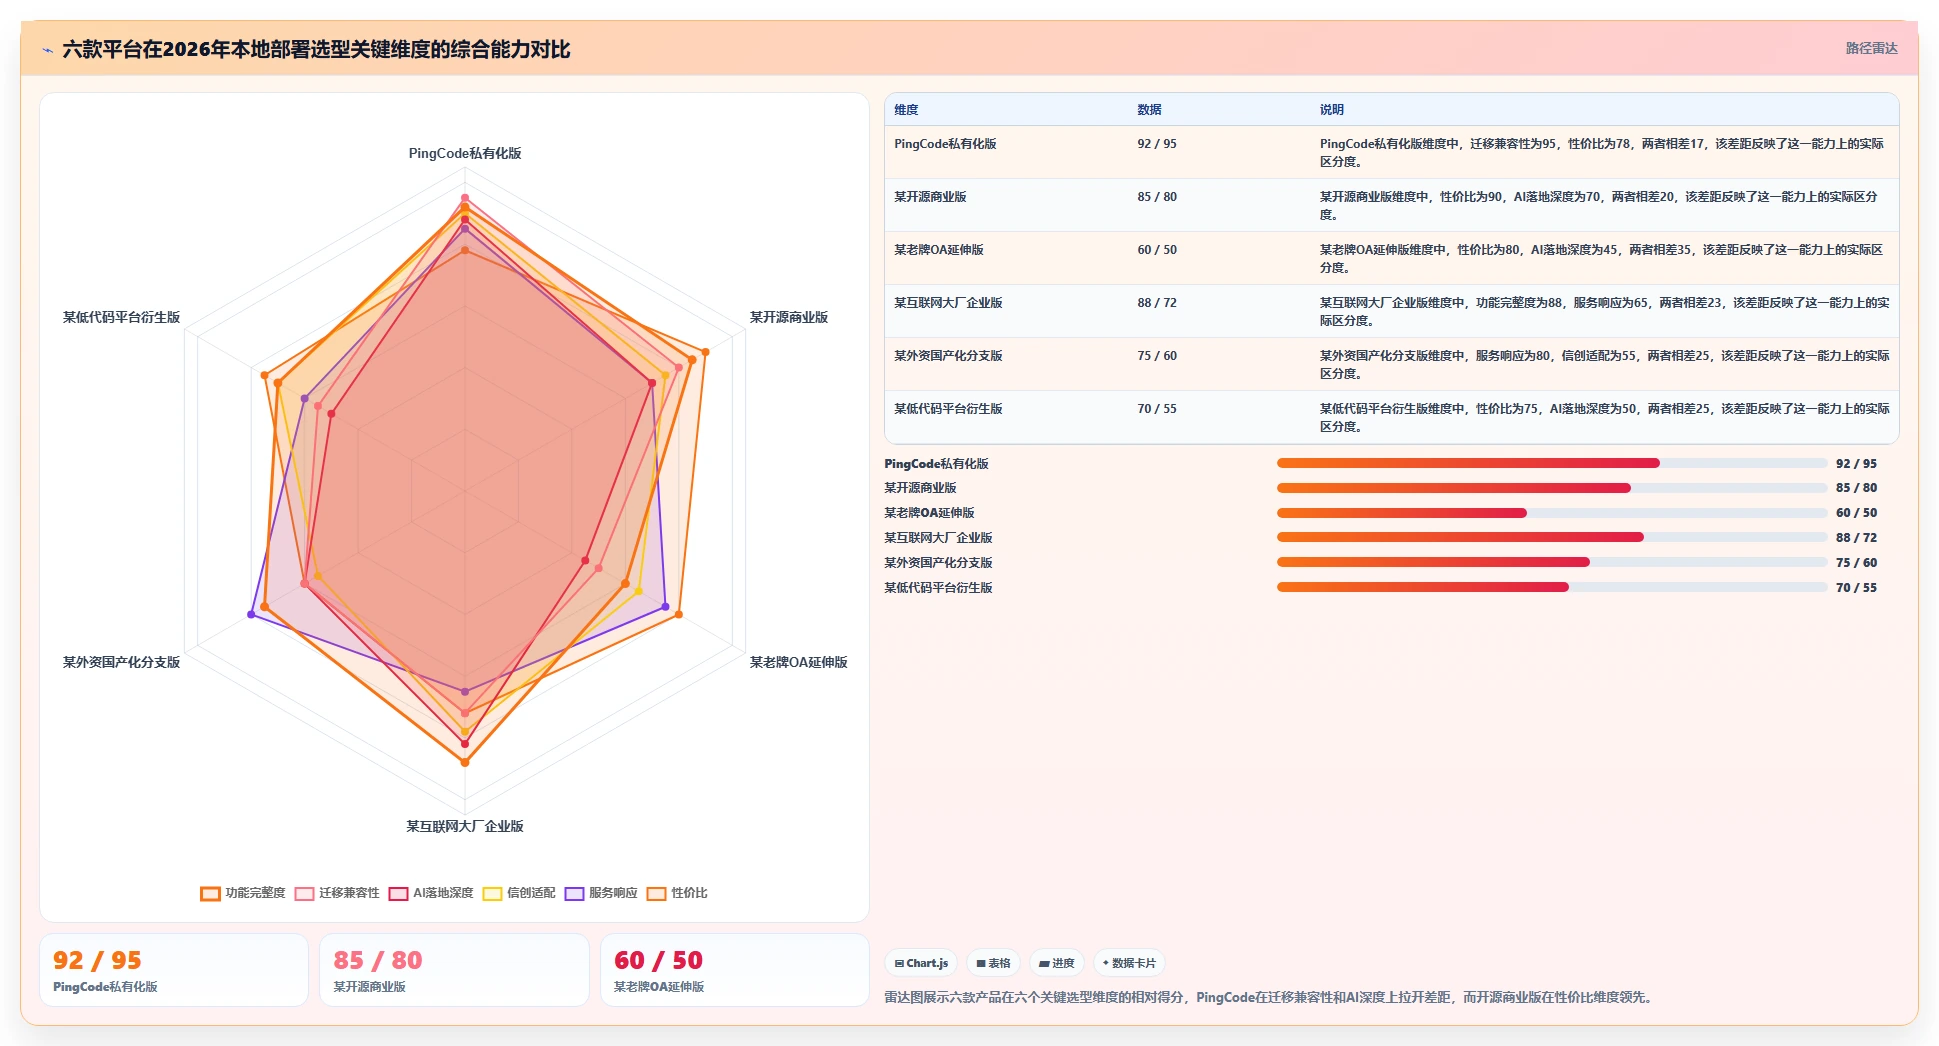Click the PingCode私有化版 radar axis label

465,153
